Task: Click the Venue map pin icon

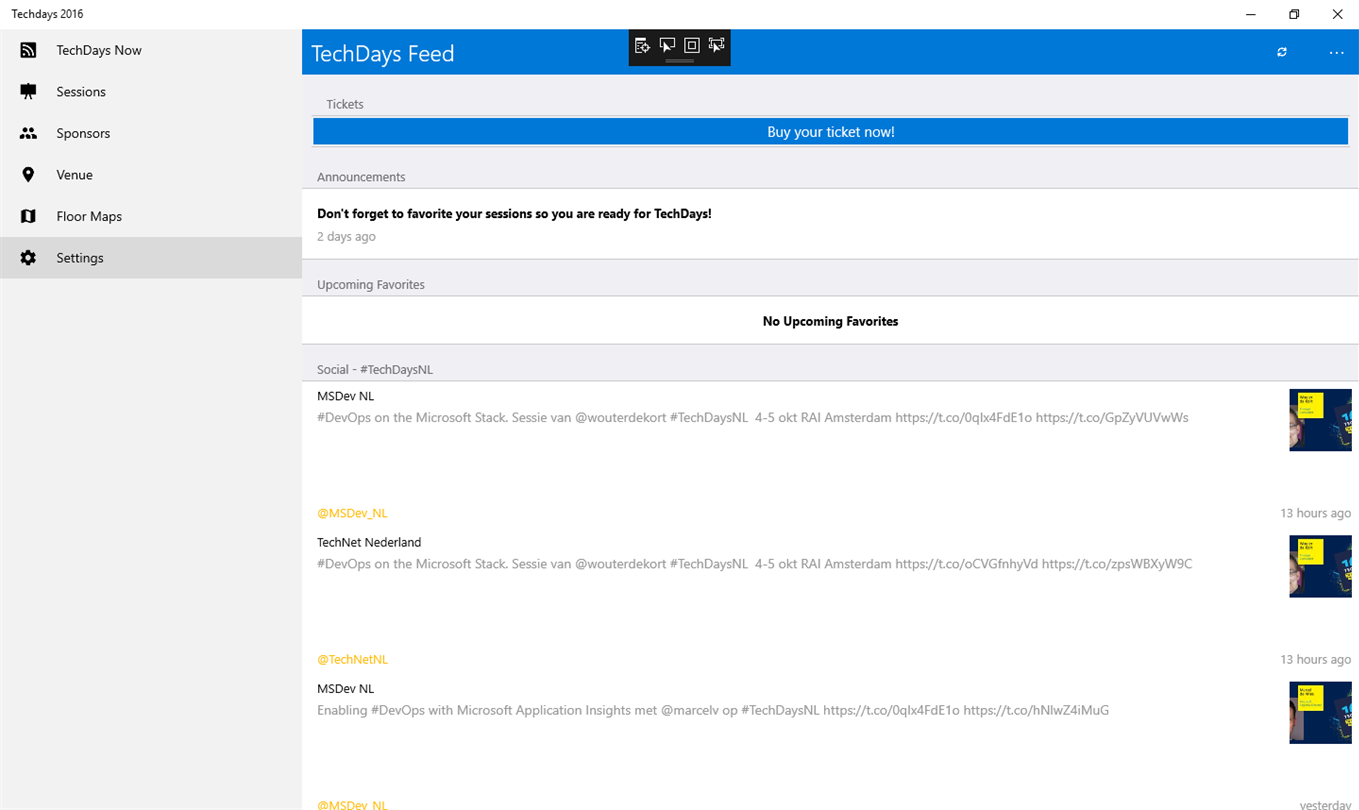Action: pos(28,175)
